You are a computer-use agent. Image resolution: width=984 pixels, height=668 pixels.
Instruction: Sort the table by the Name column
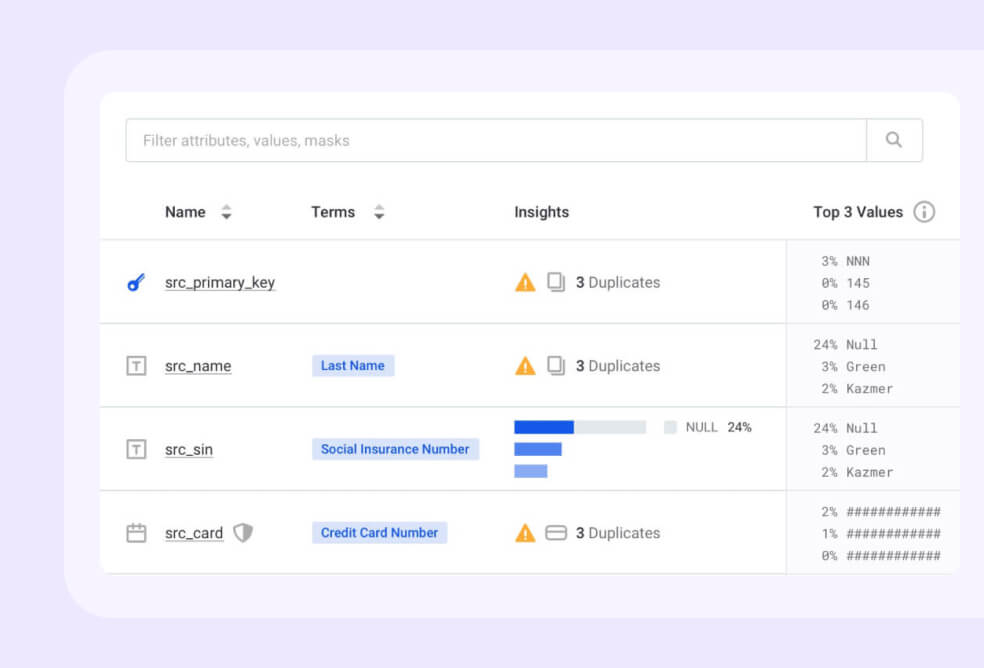(226, 212)
